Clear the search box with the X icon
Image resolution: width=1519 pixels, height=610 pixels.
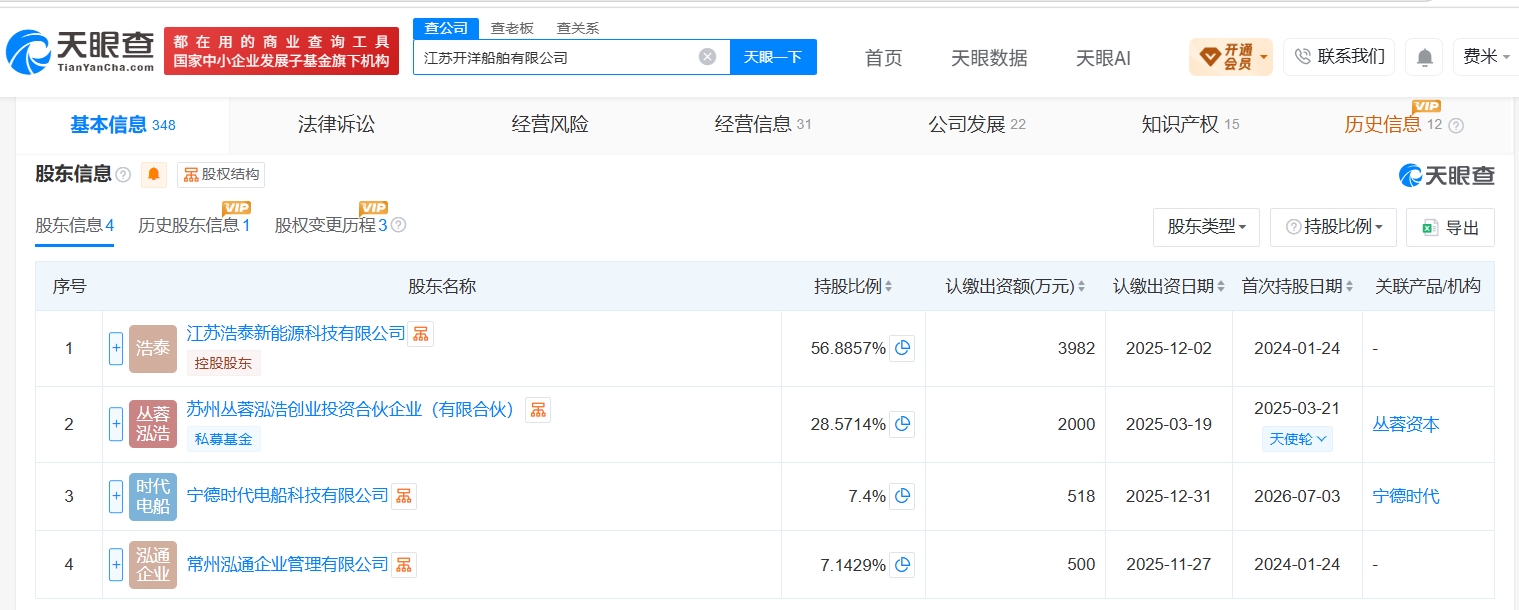click(707, 57)
